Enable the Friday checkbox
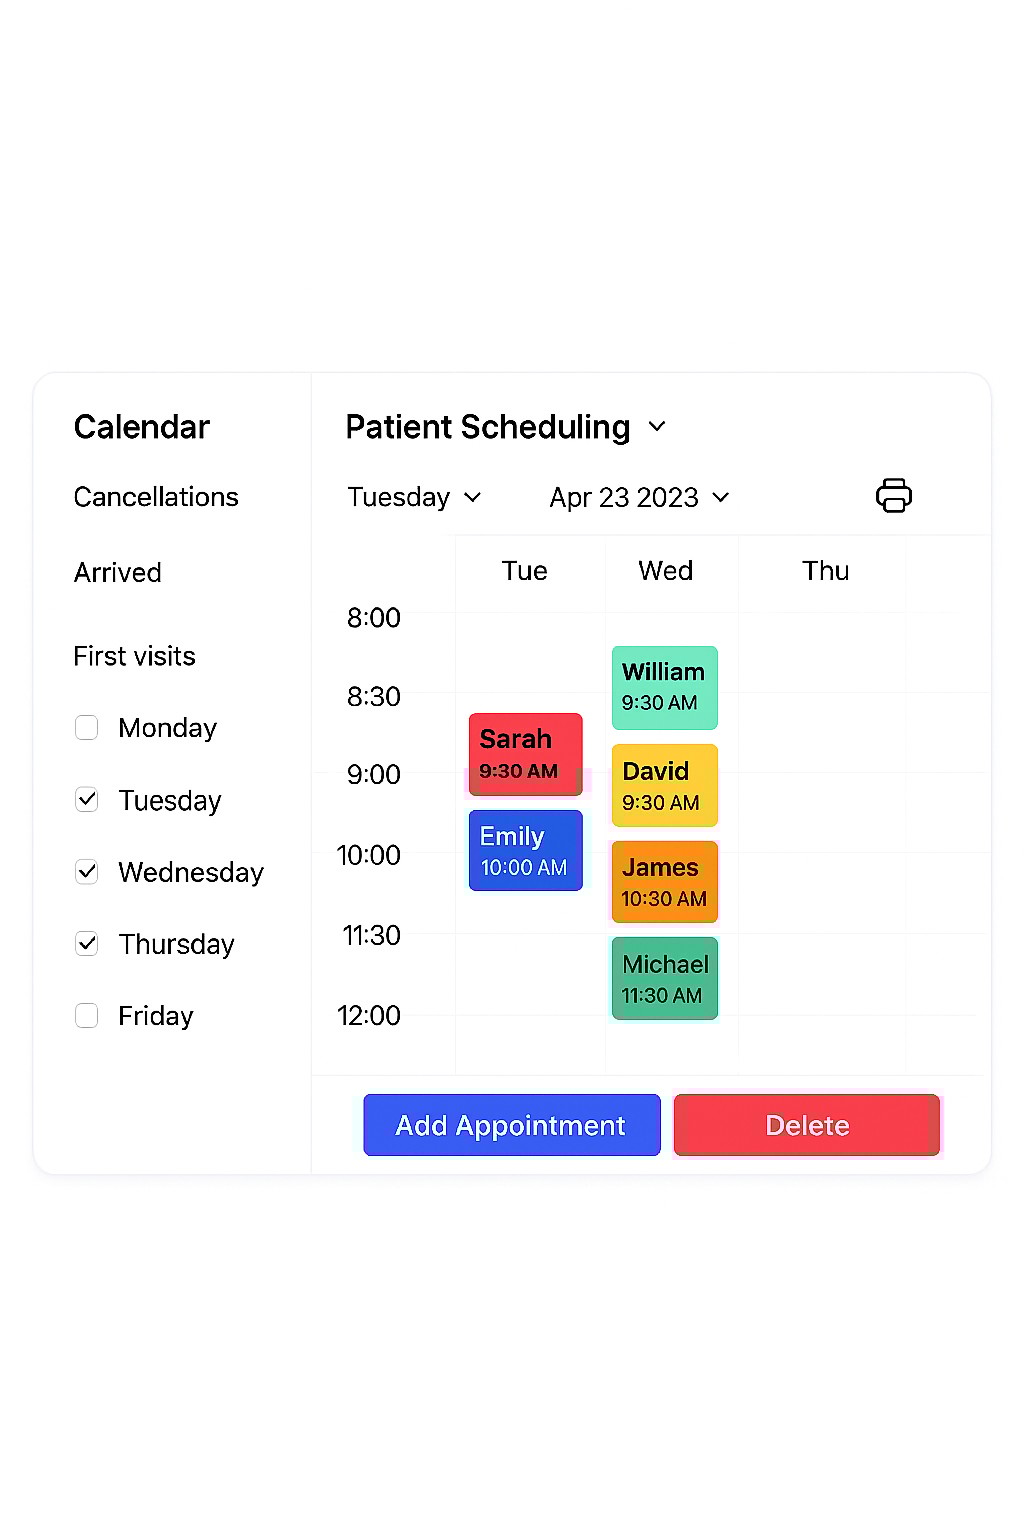 [87, 1015]
